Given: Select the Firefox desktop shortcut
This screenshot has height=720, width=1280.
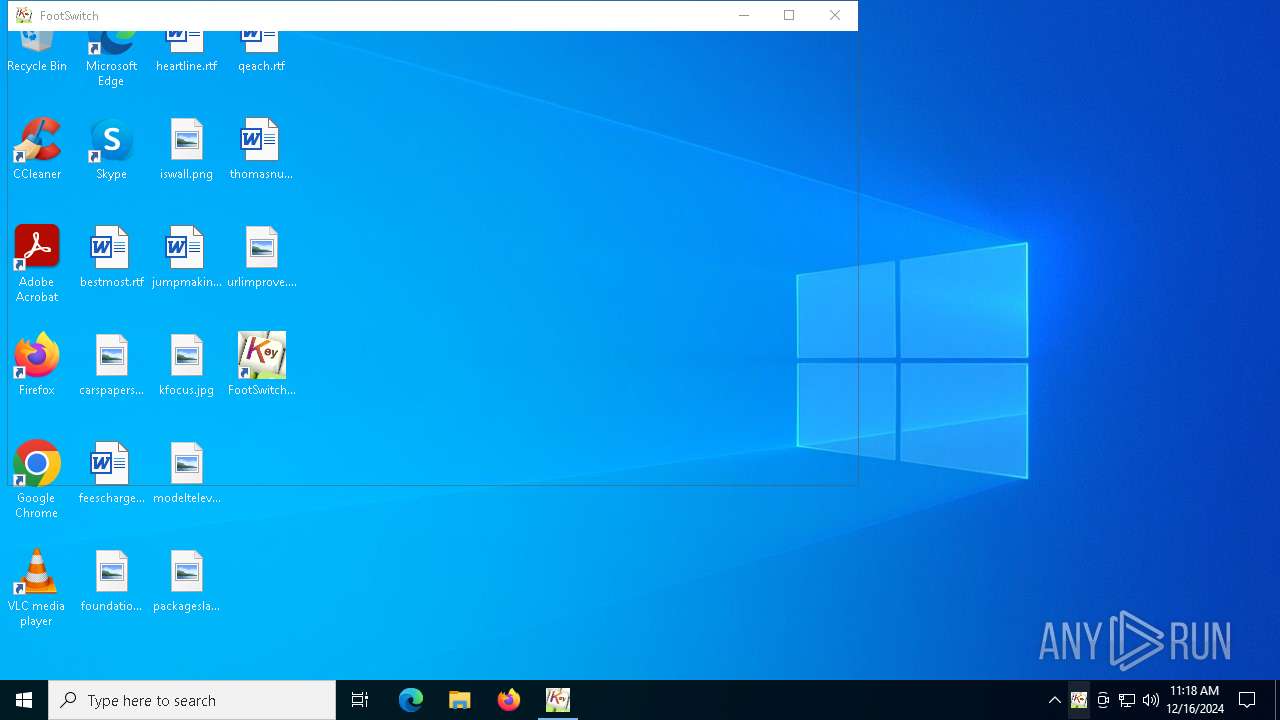Looking at the screenshot, I should coord(37,365).
